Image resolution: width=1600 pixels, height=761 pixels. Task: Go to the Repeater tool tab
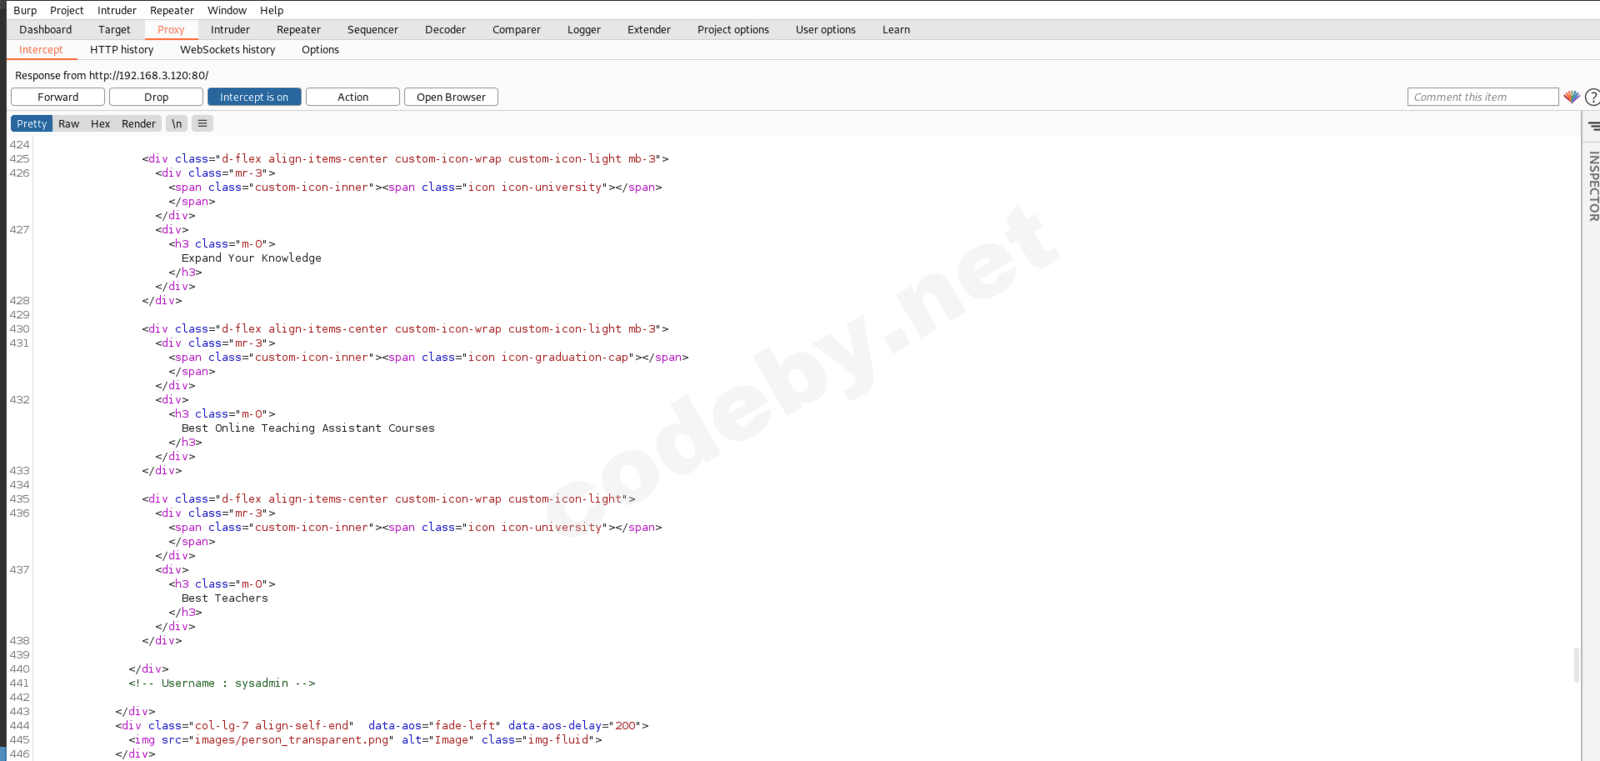tap(299, 30)
